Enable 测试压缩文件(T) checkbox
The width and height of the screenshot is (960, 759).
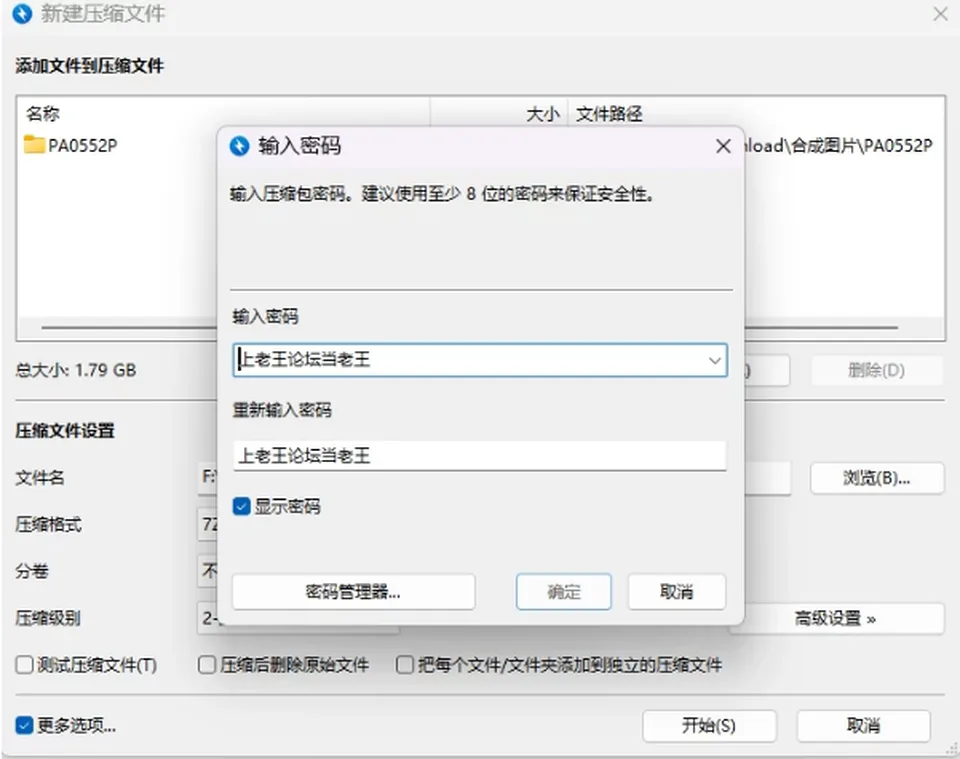24,665
